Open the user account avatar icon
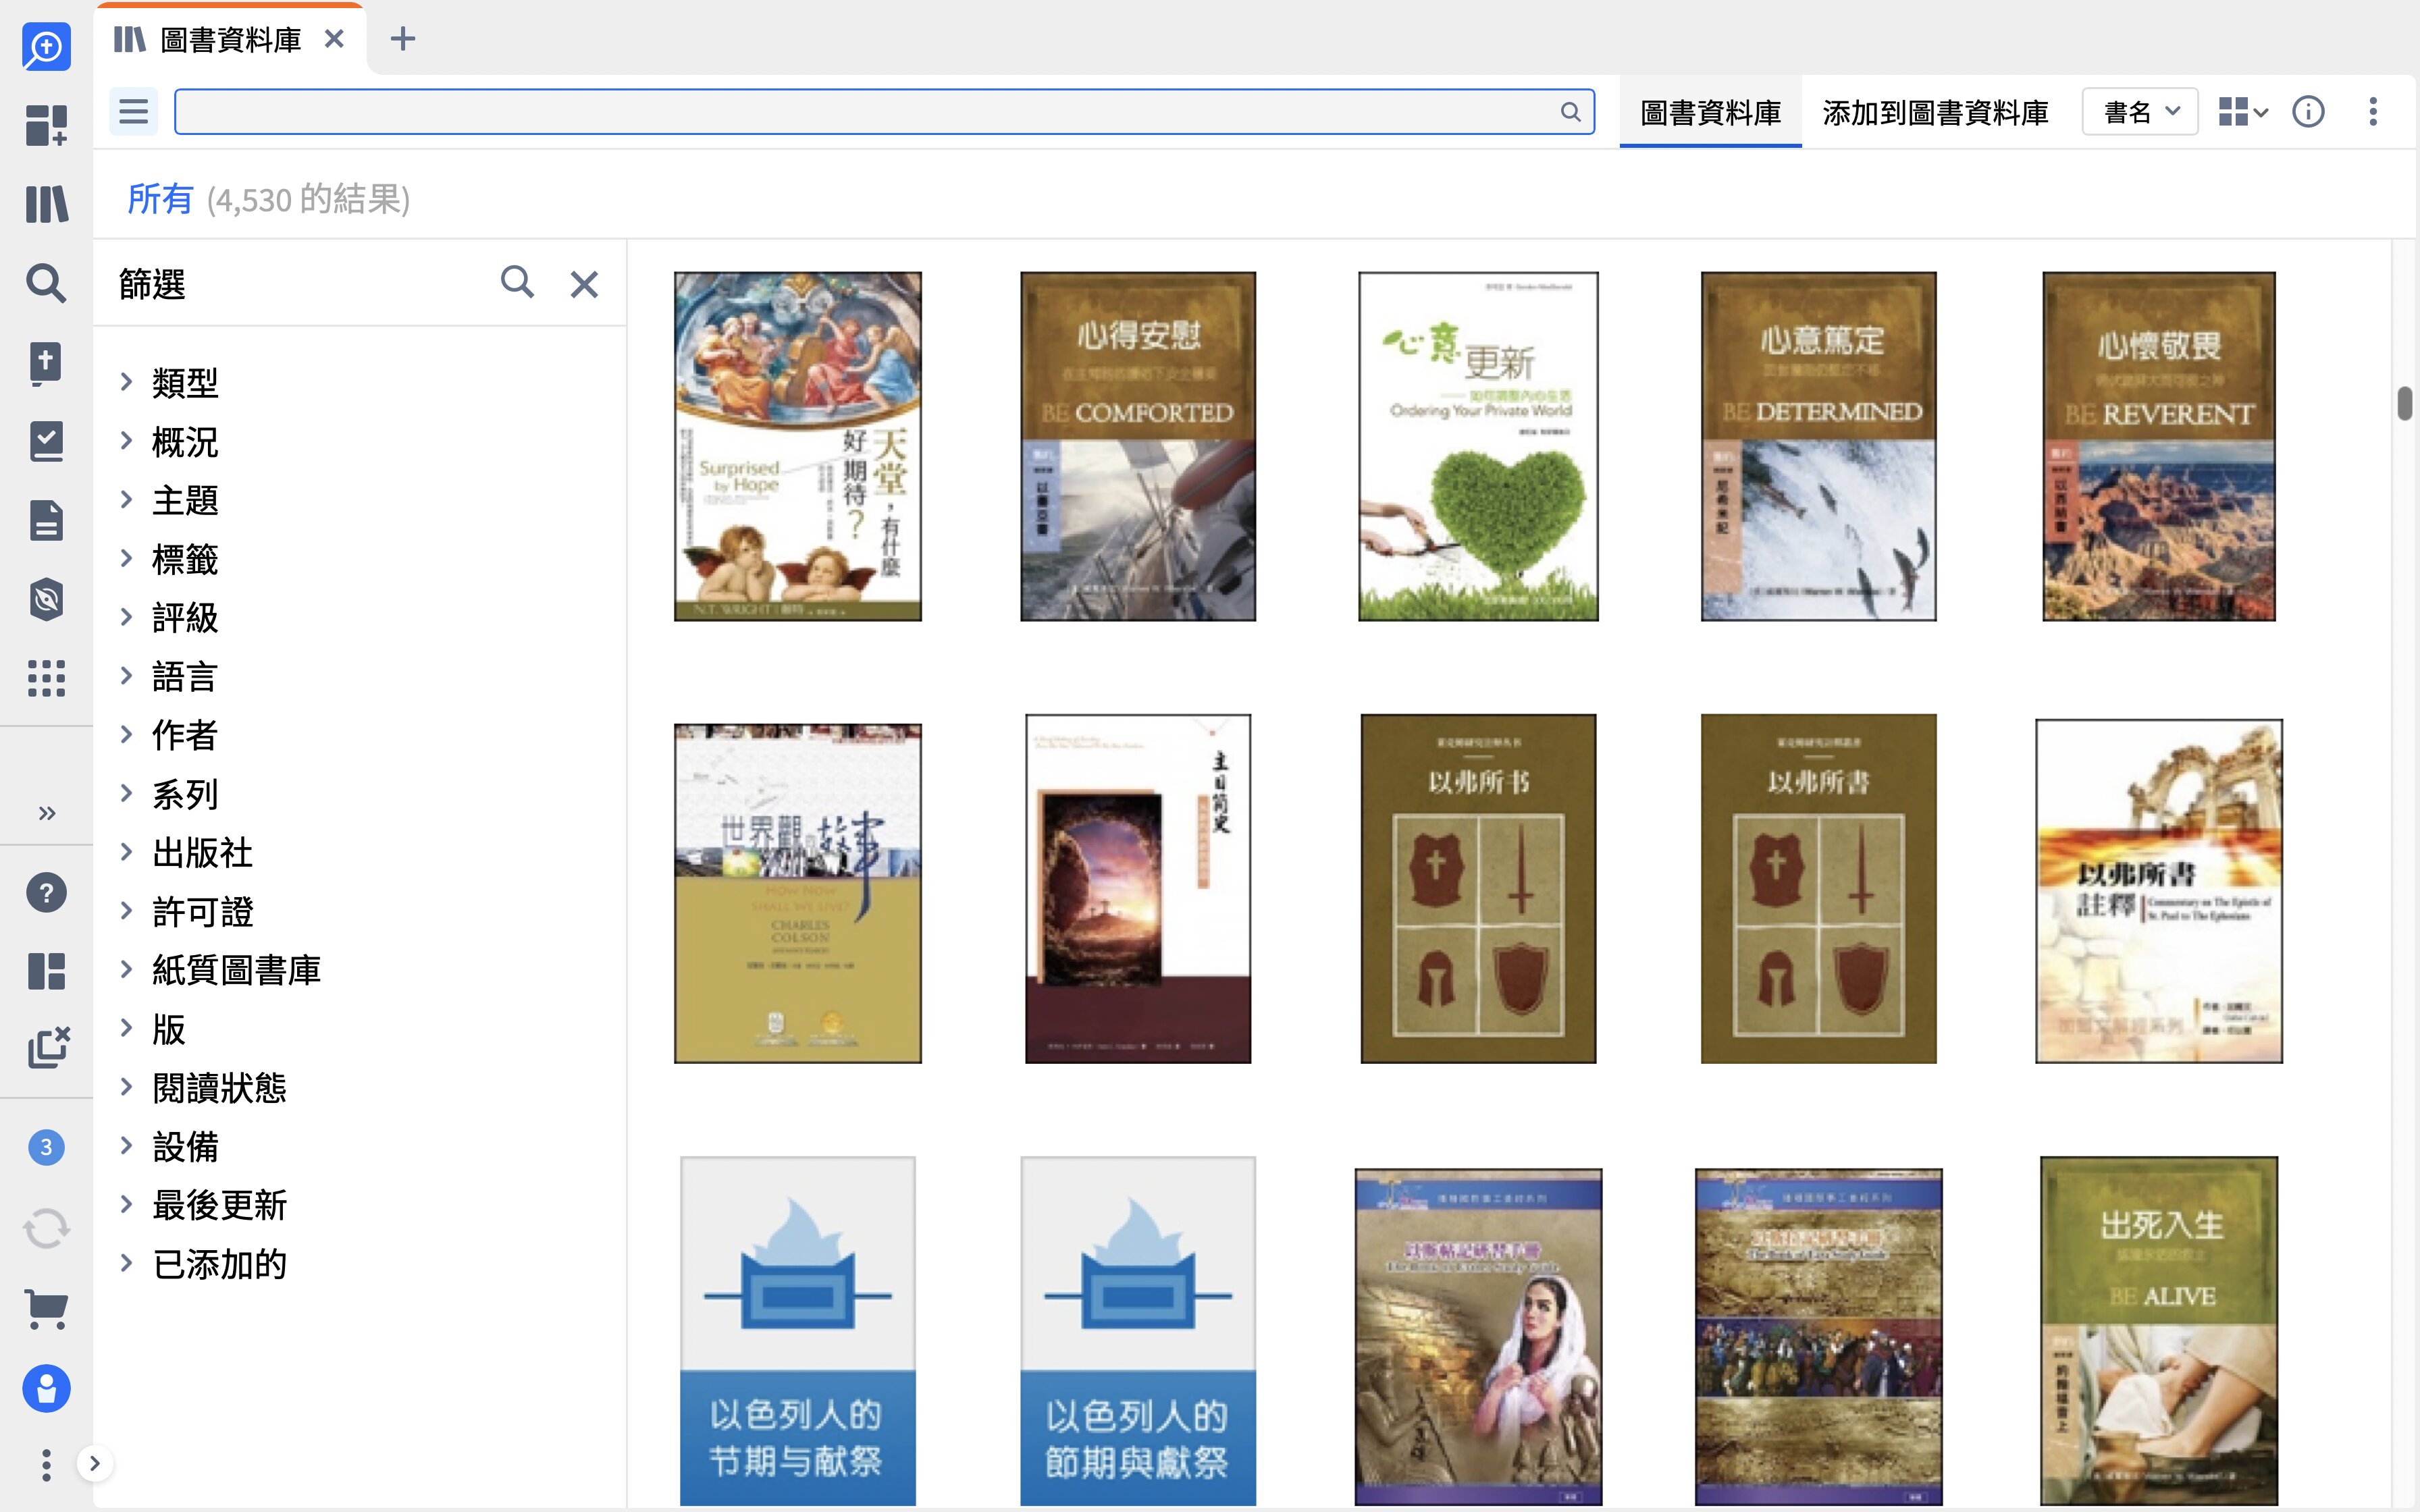Screen dimensions: 2420x1512 tap(46, 1388)
